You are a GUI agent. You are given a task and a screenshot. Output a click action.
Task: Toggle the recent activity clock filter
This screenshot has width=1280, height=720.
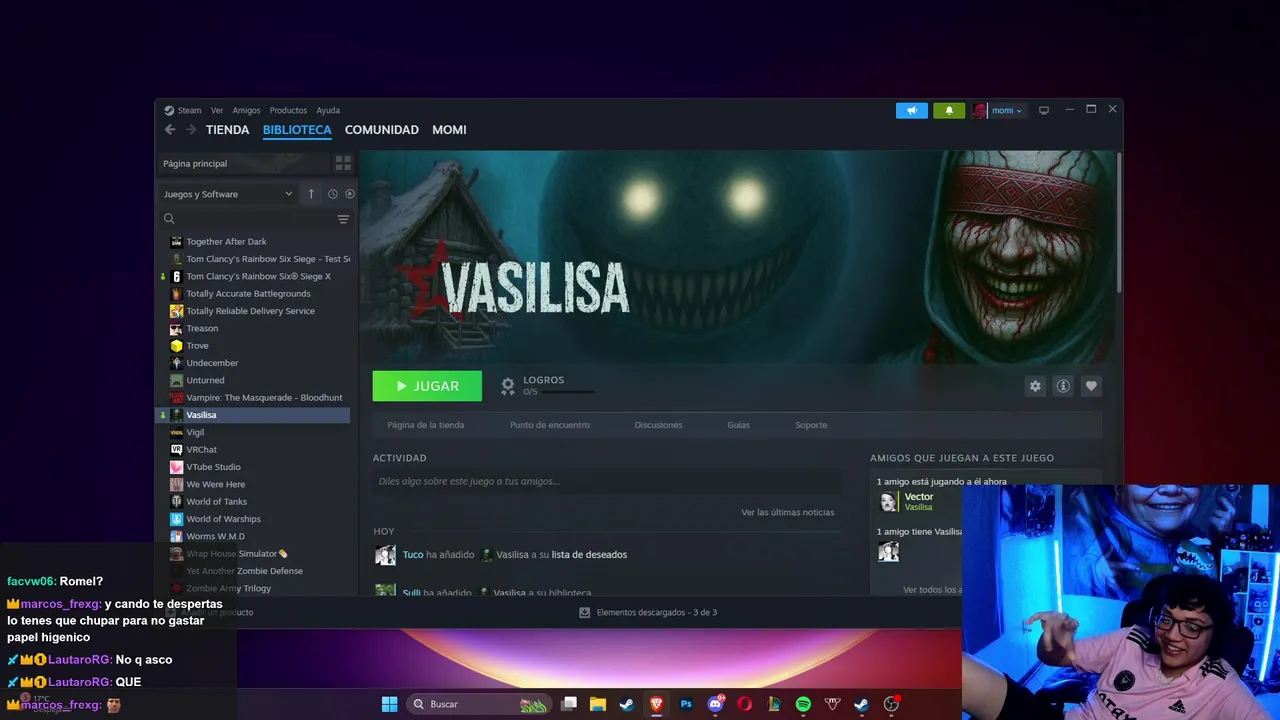(x=333, y=194)
